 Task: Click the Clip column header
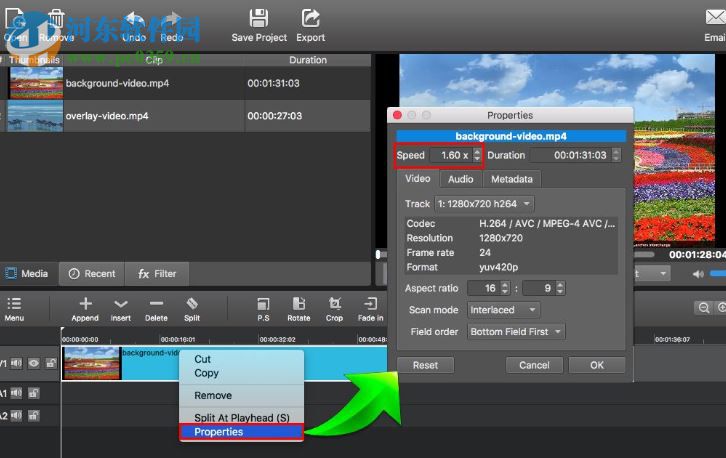(x=154, y=60)
